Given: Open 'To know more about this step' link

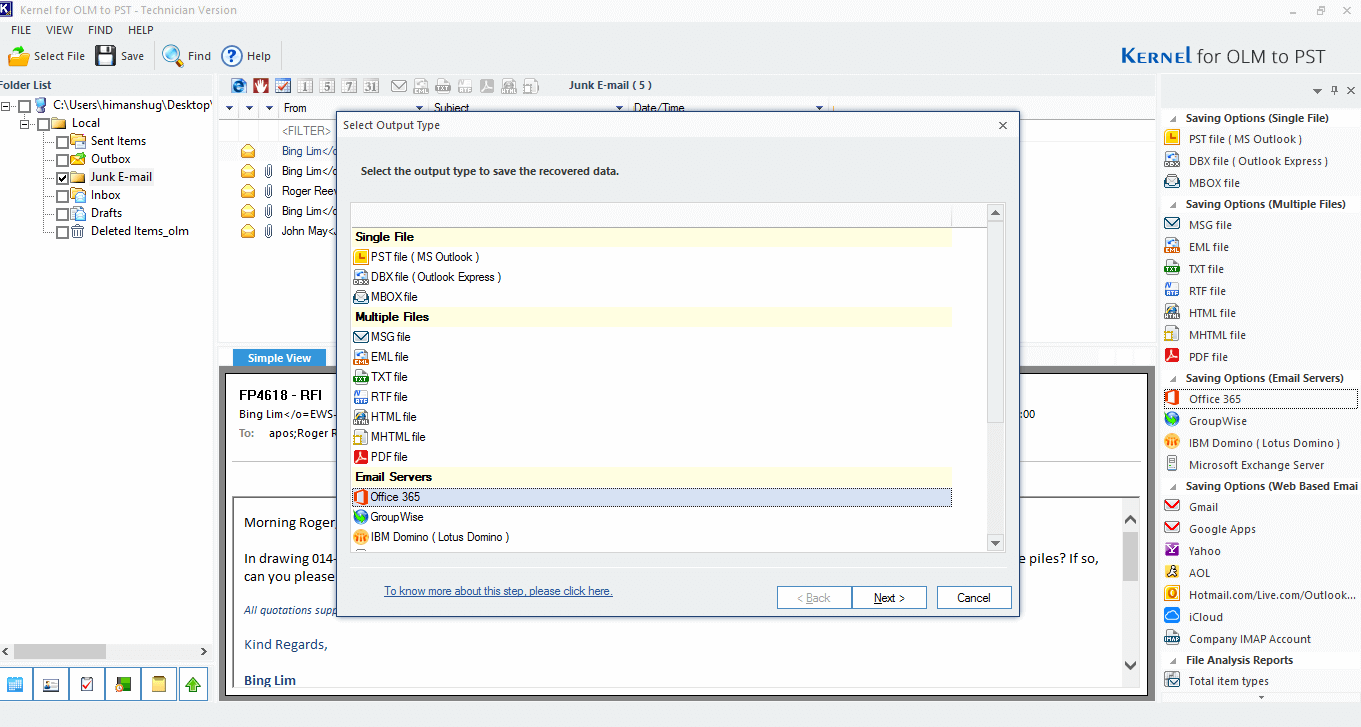Looking at the screenshot, I should (x=498, y=591).
